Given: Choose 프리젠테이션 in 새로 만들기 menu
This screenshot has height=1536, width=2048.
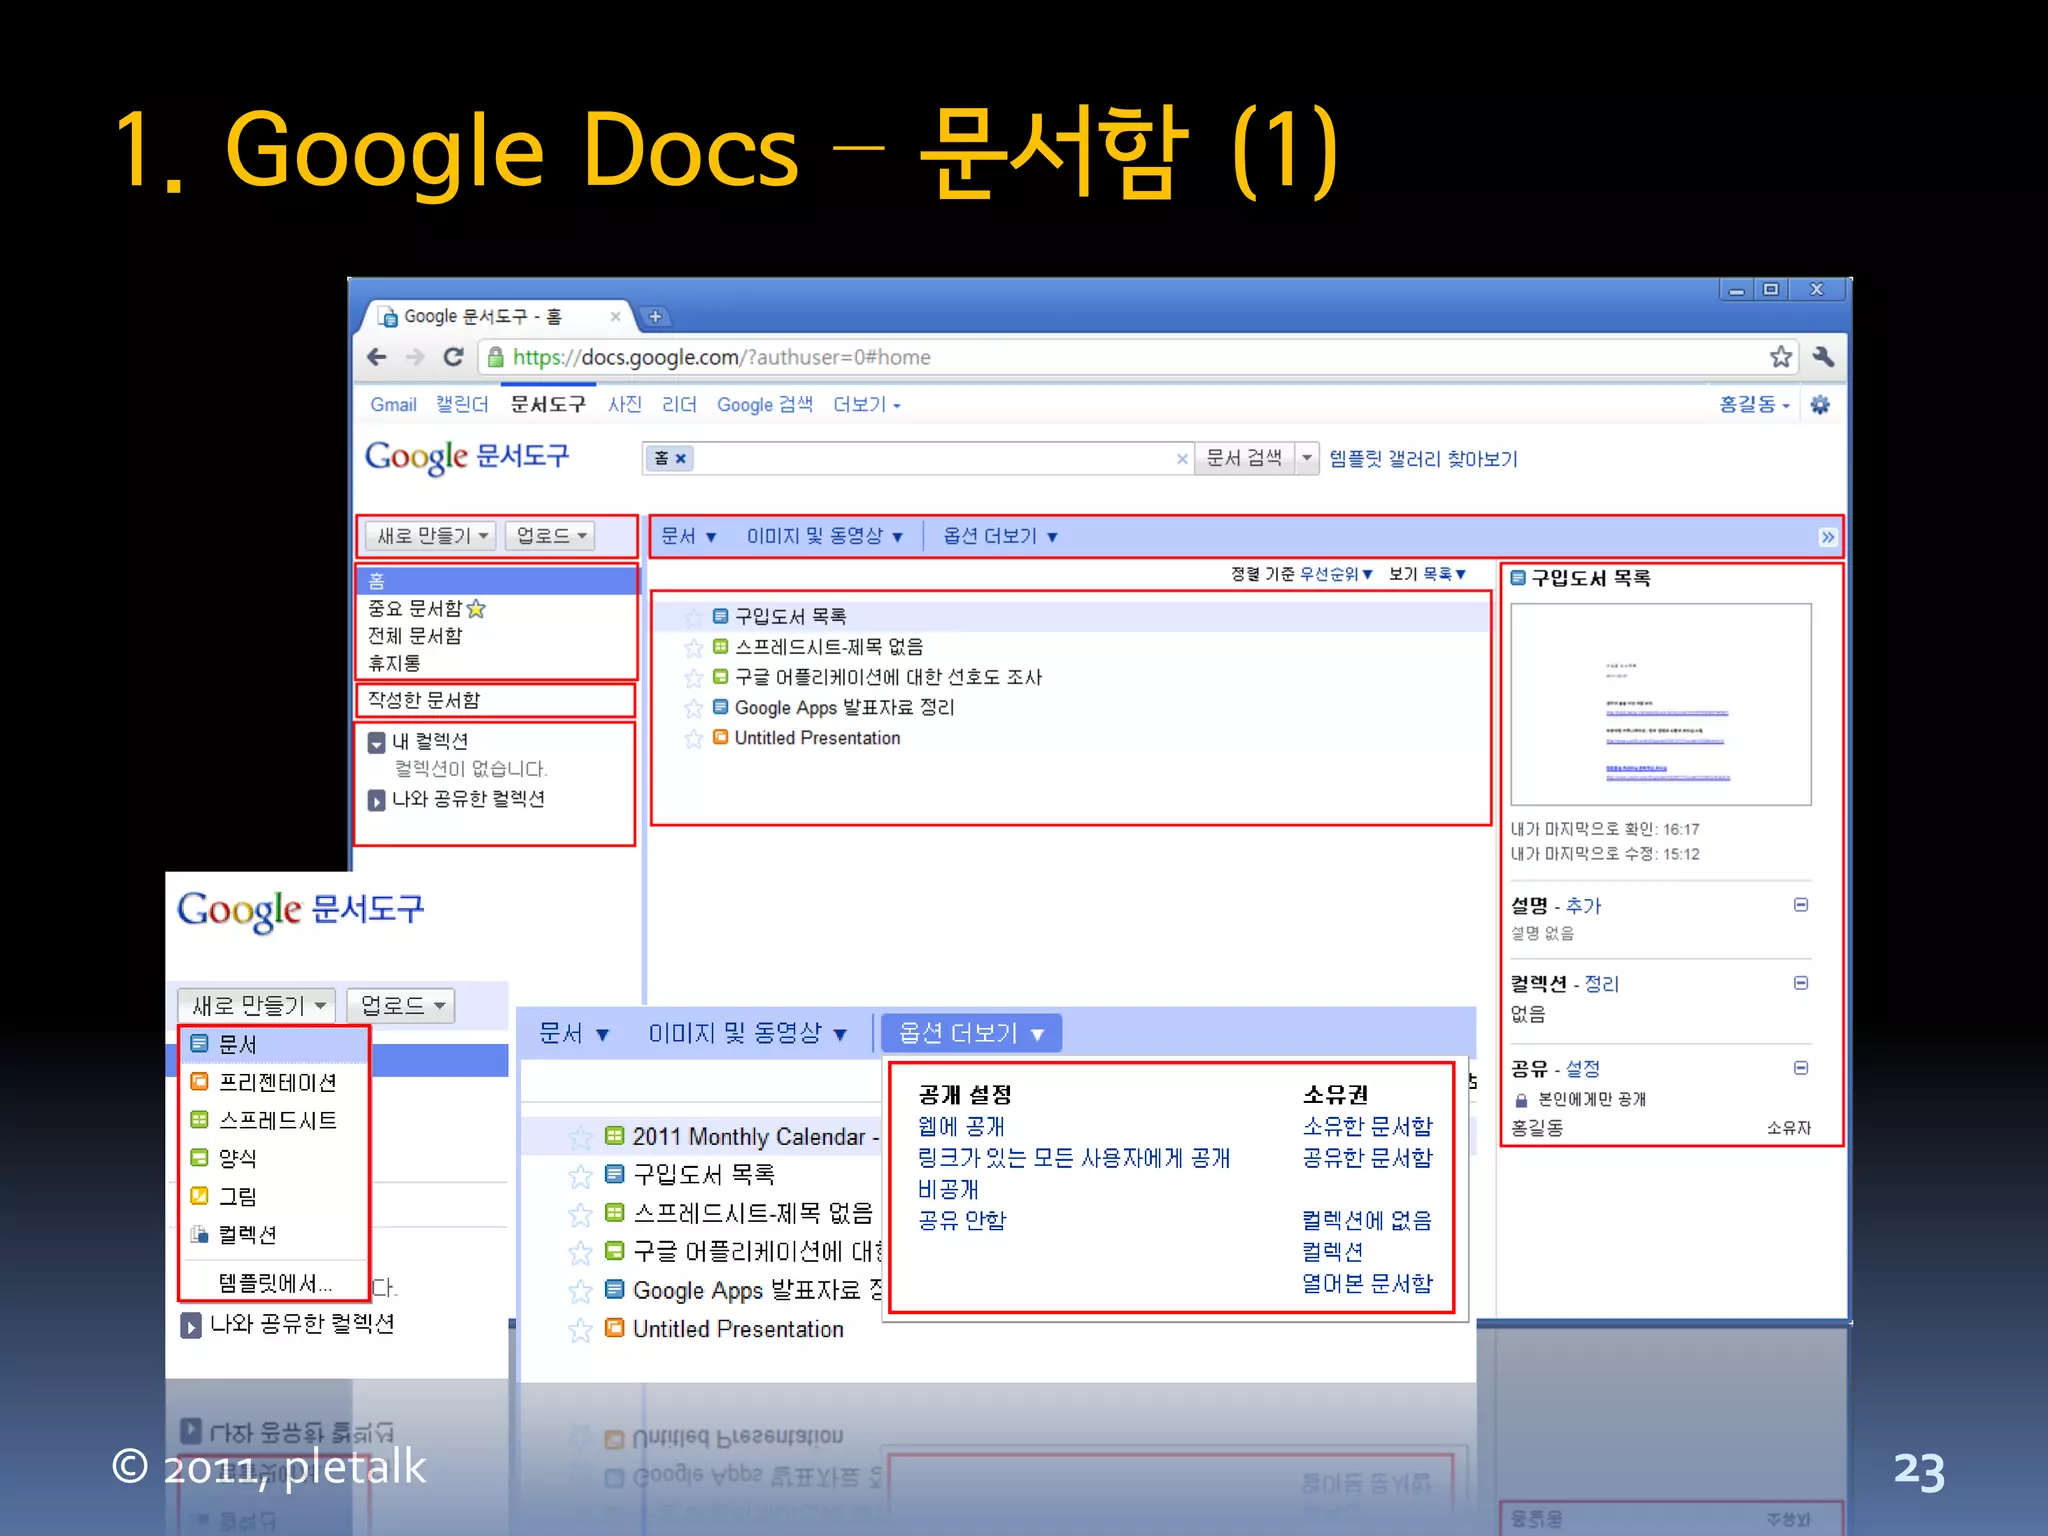Looking at the screenshot, I should tap(274, 1083).
